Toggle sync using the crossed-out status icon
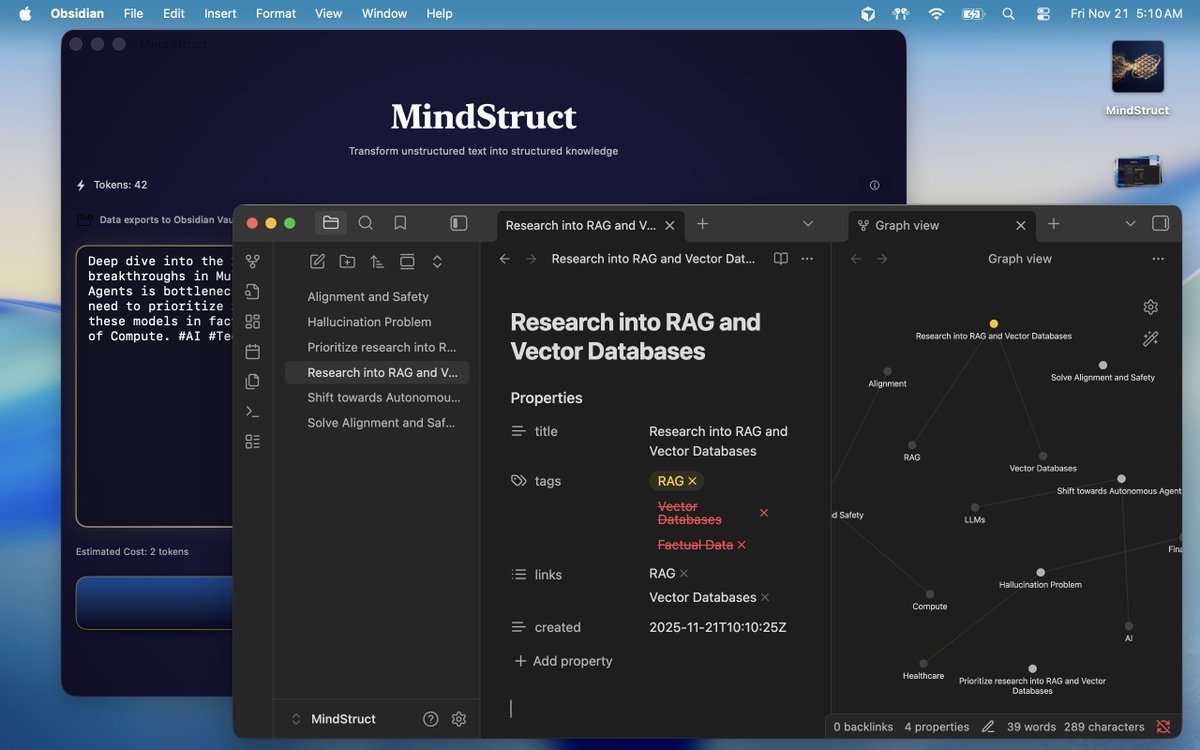 1163,727
